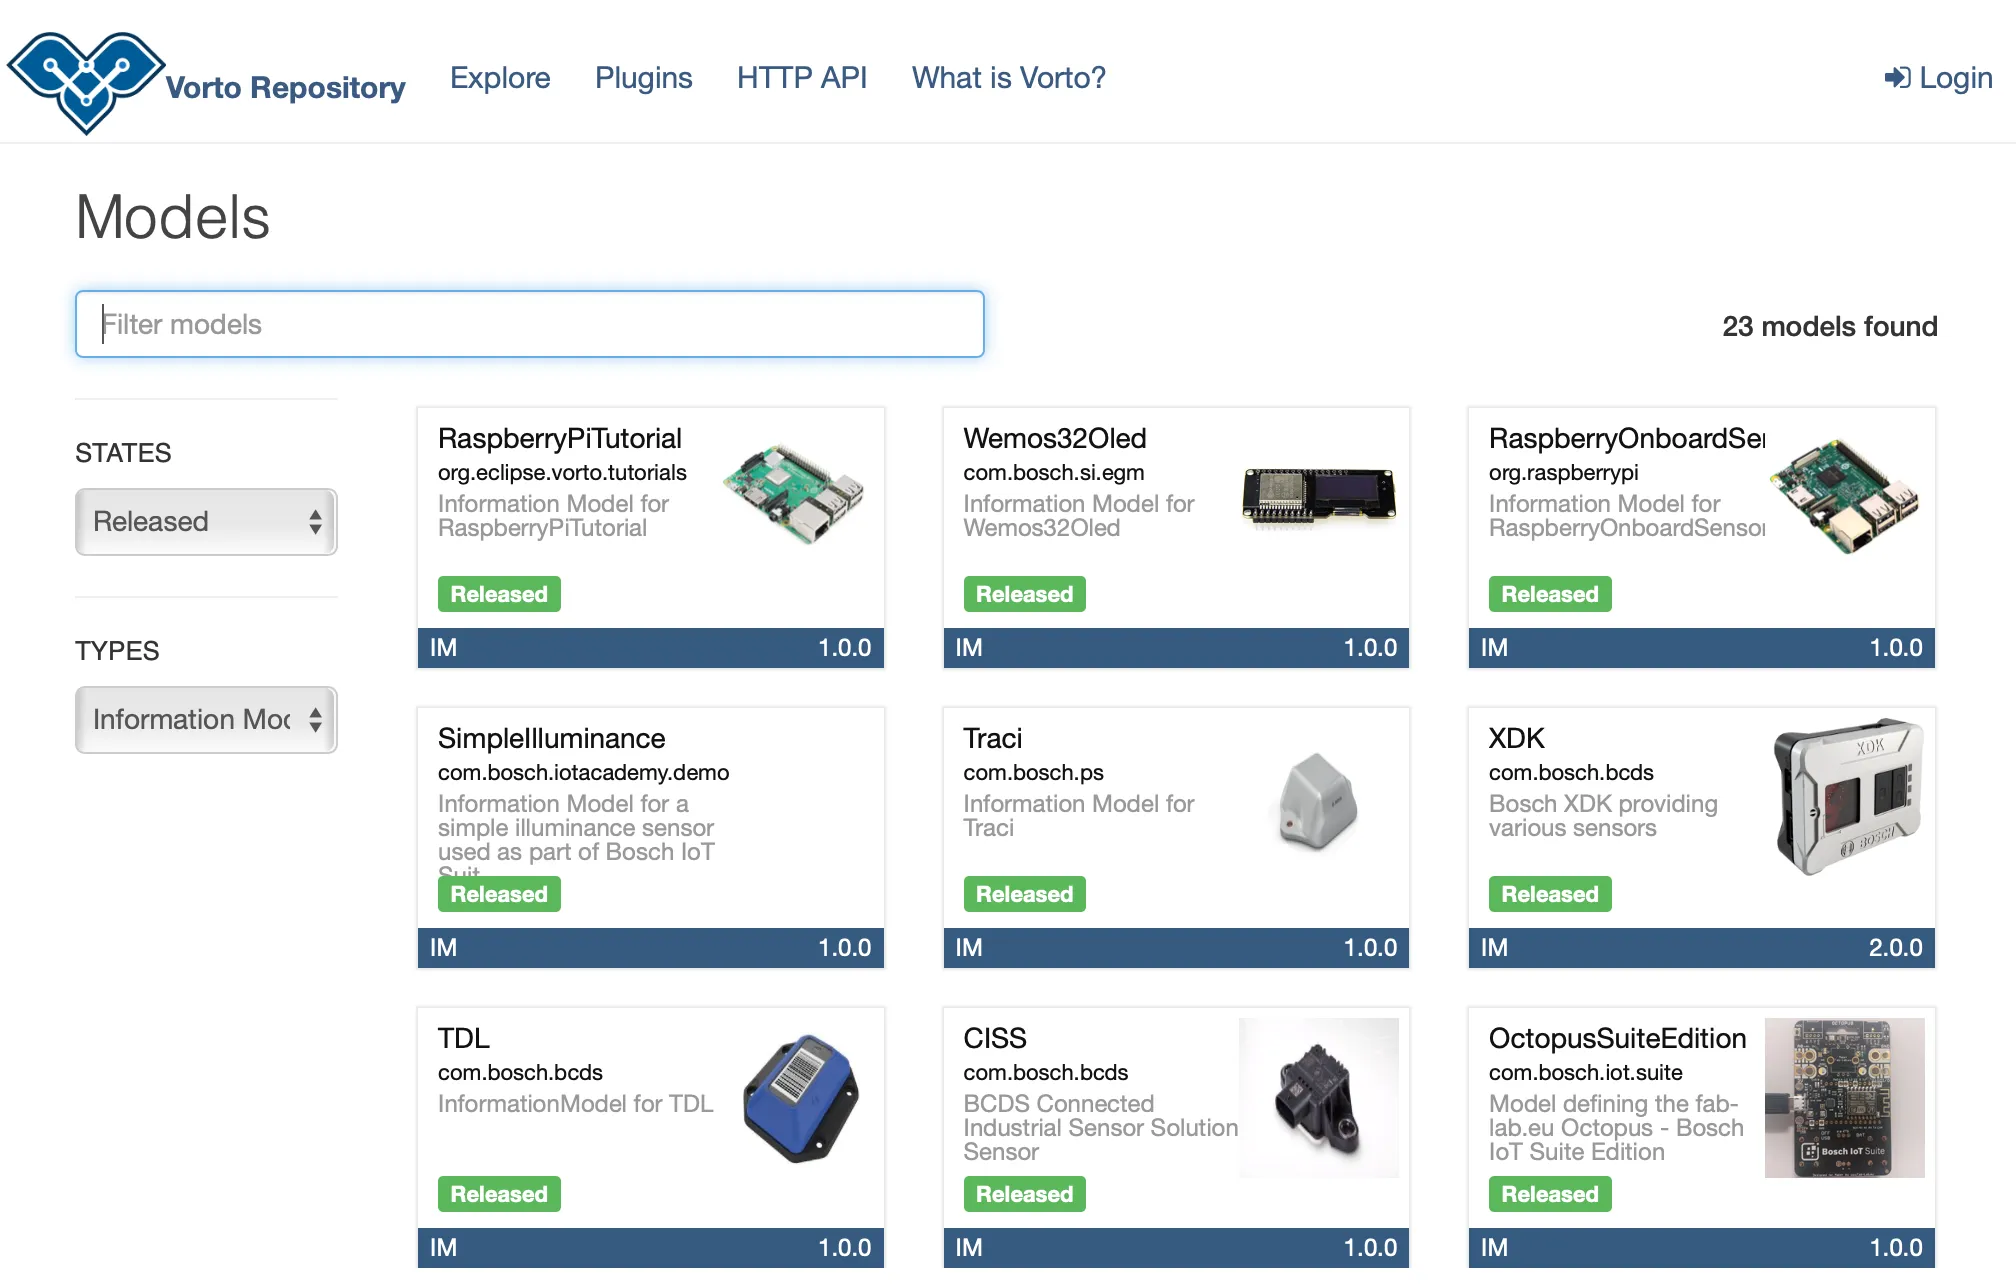Click the Vorto logo icon
The image size is (2016, 1284).
[x=86, y=82]
